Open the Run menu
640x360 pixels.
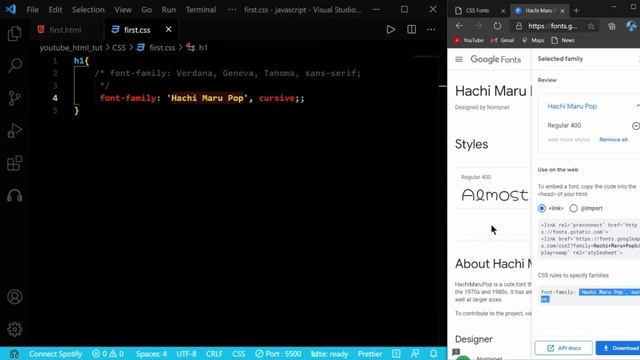(x=169, y=10)
